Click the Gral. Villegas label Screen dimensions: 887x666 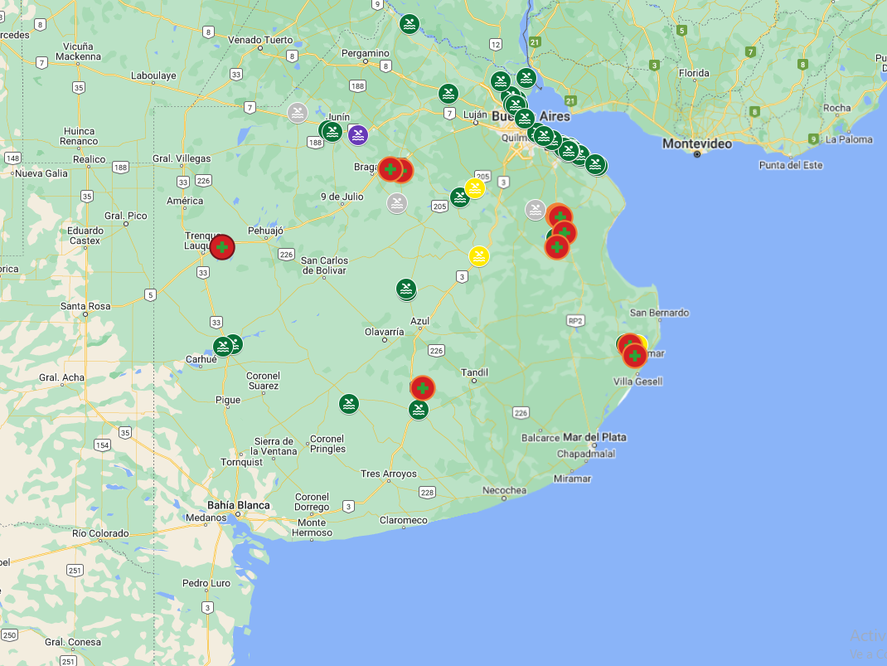[x=182, y=158]
